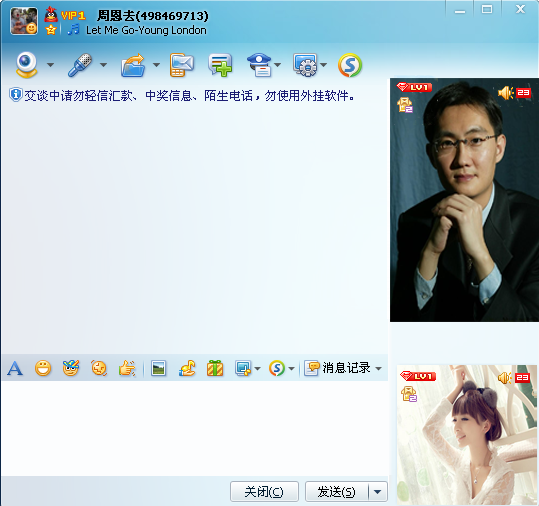539x506 pixels.
Task: Expand remote desktop apps dropdown arrow
Action: [x=323, y=65]
